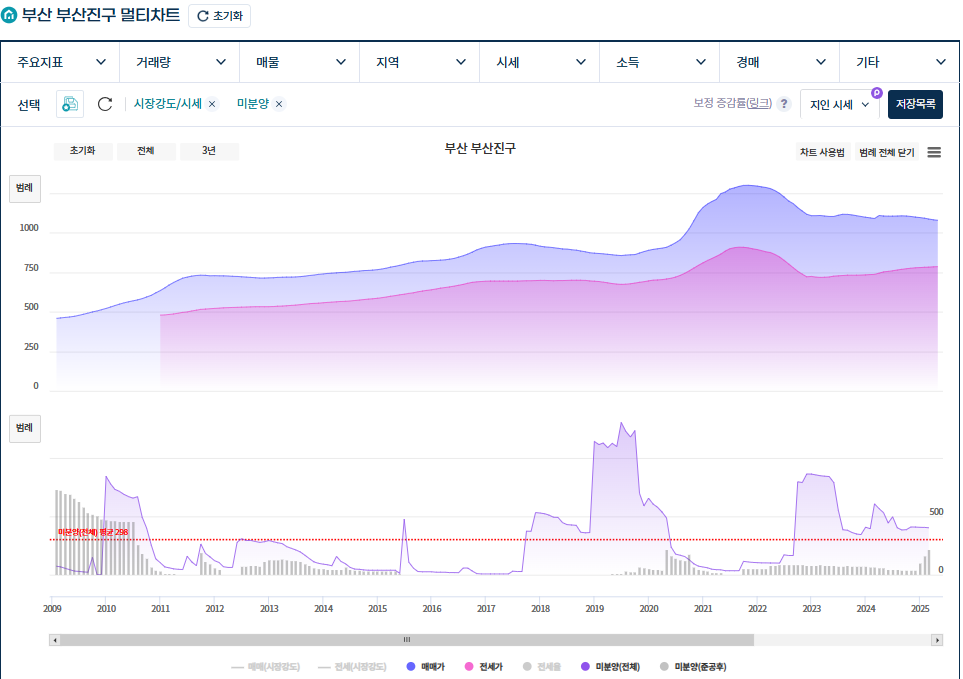
Task: Click the ? help icon beside 보정 증감률
Action: tap(784, 104)
